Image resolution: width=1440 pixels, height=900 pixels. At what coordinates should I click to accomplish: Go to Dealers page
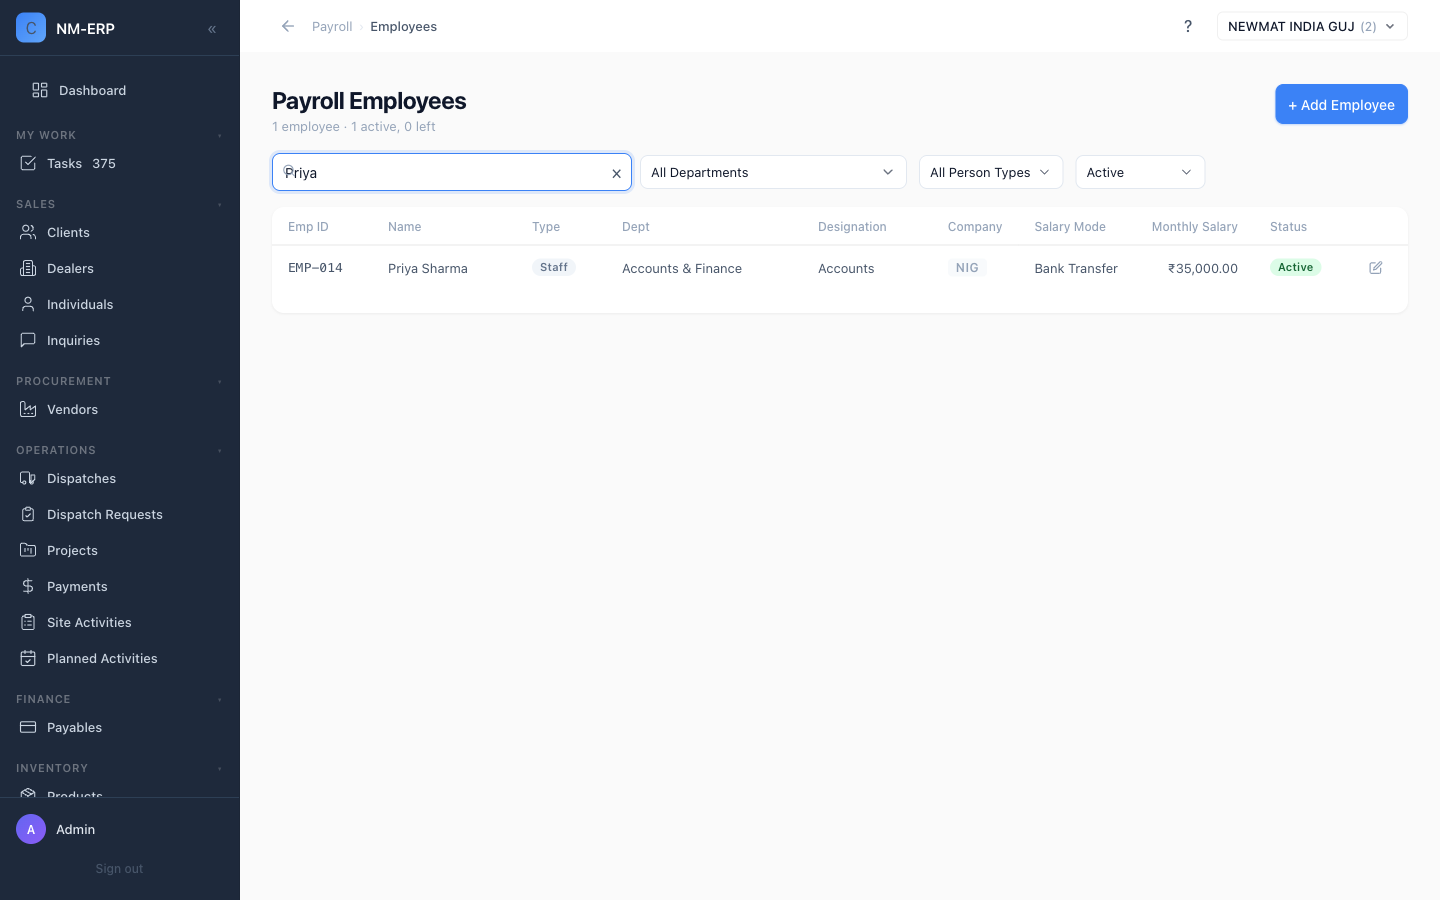120,268
